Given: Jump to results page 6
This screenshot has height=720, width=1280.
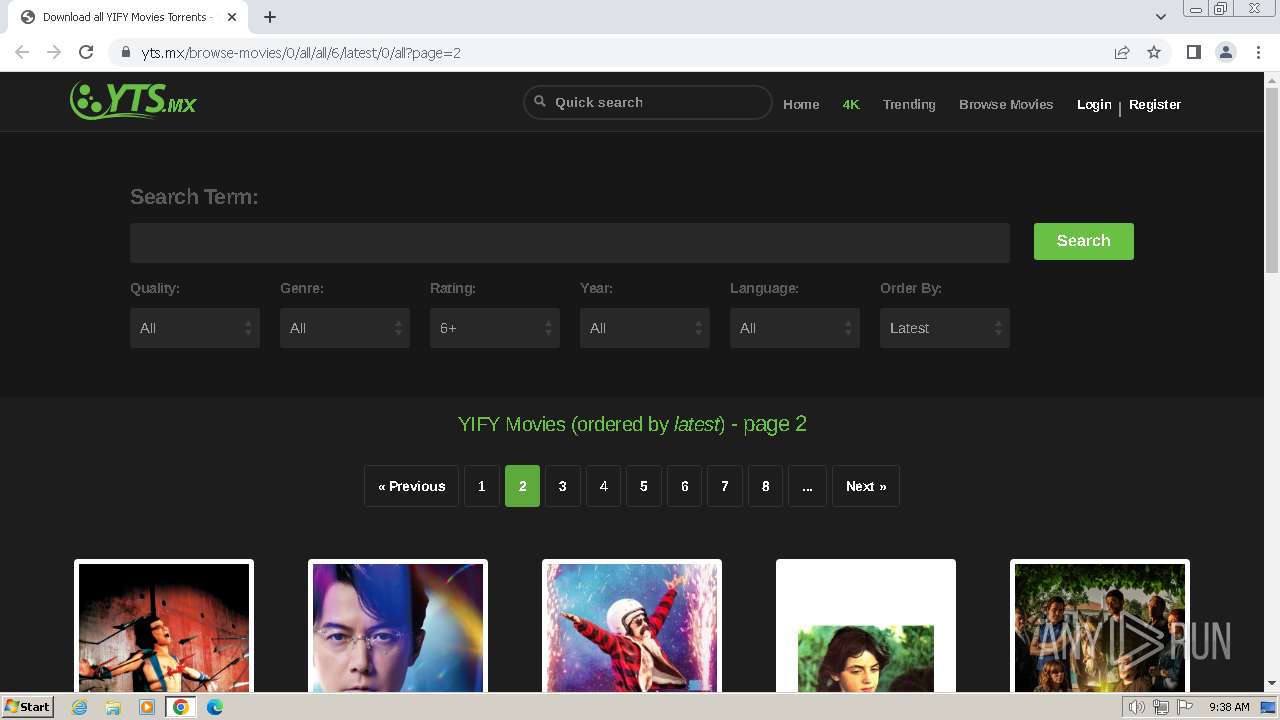Looking at the screenshot, I should [684, 486].
